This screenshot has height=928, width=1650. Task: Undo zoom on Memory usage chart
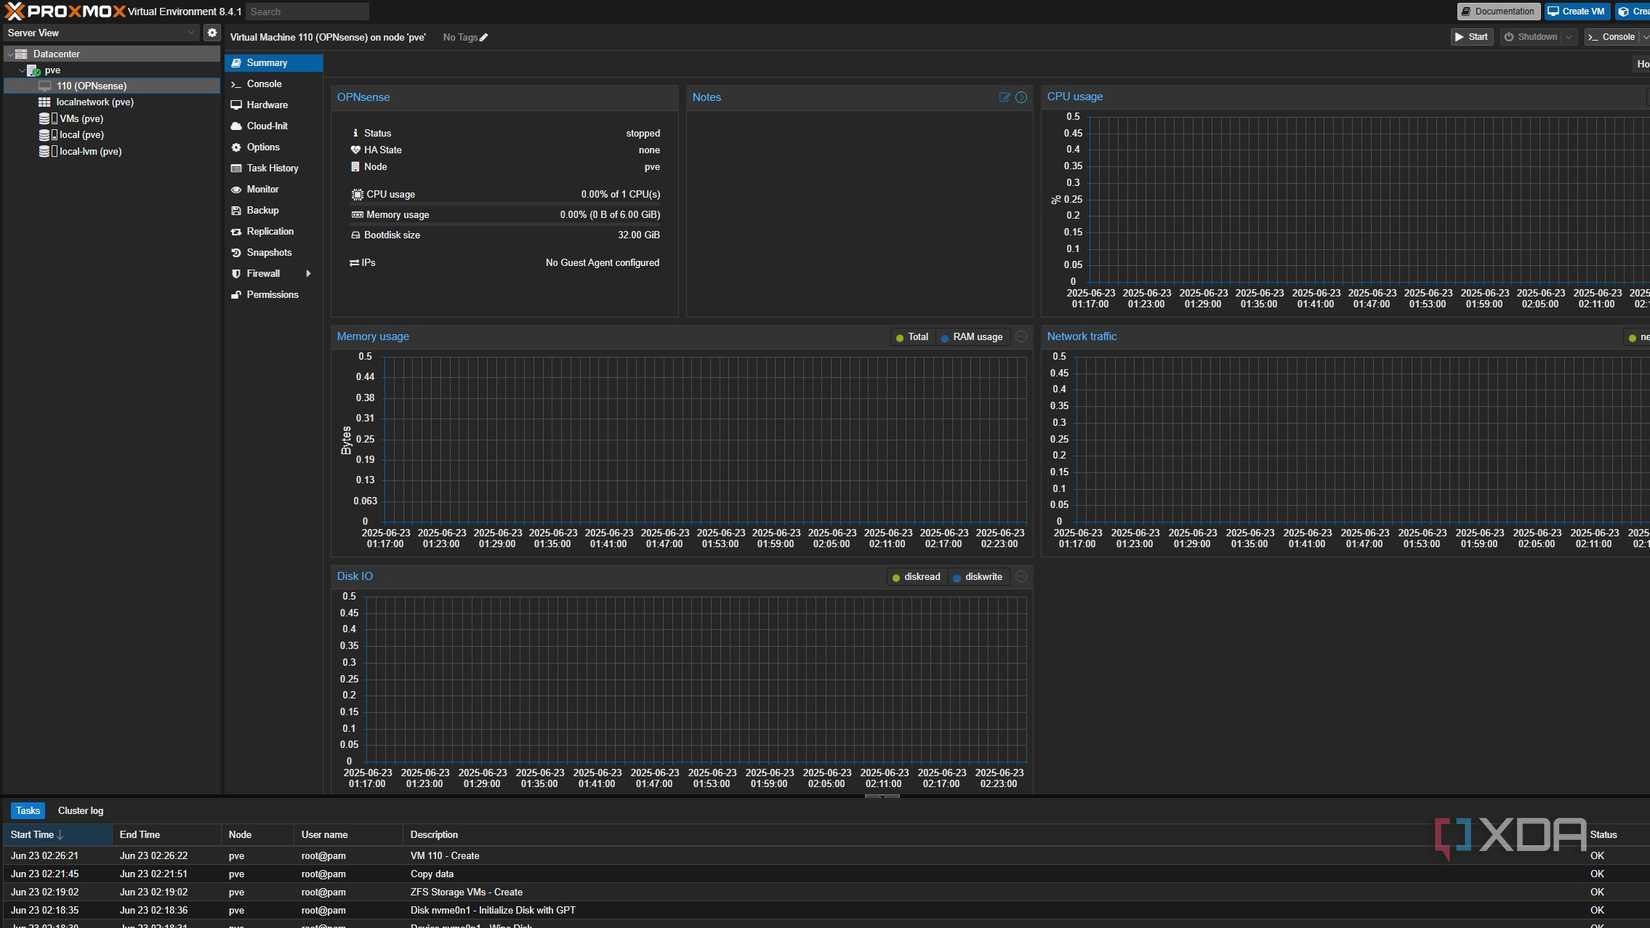(1021, 337)
